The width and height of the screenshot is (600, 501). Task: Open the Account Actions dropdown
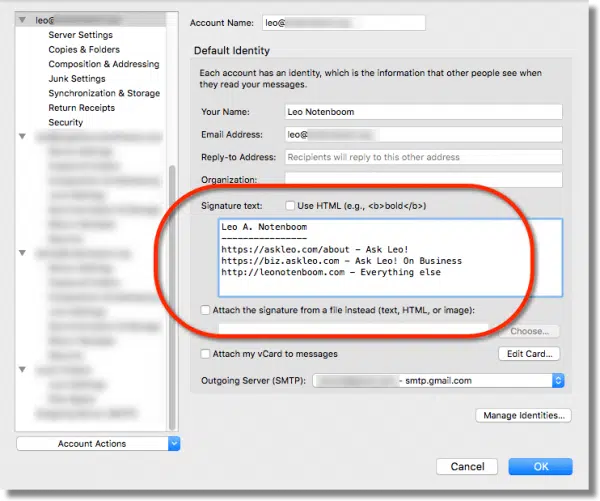98,443
